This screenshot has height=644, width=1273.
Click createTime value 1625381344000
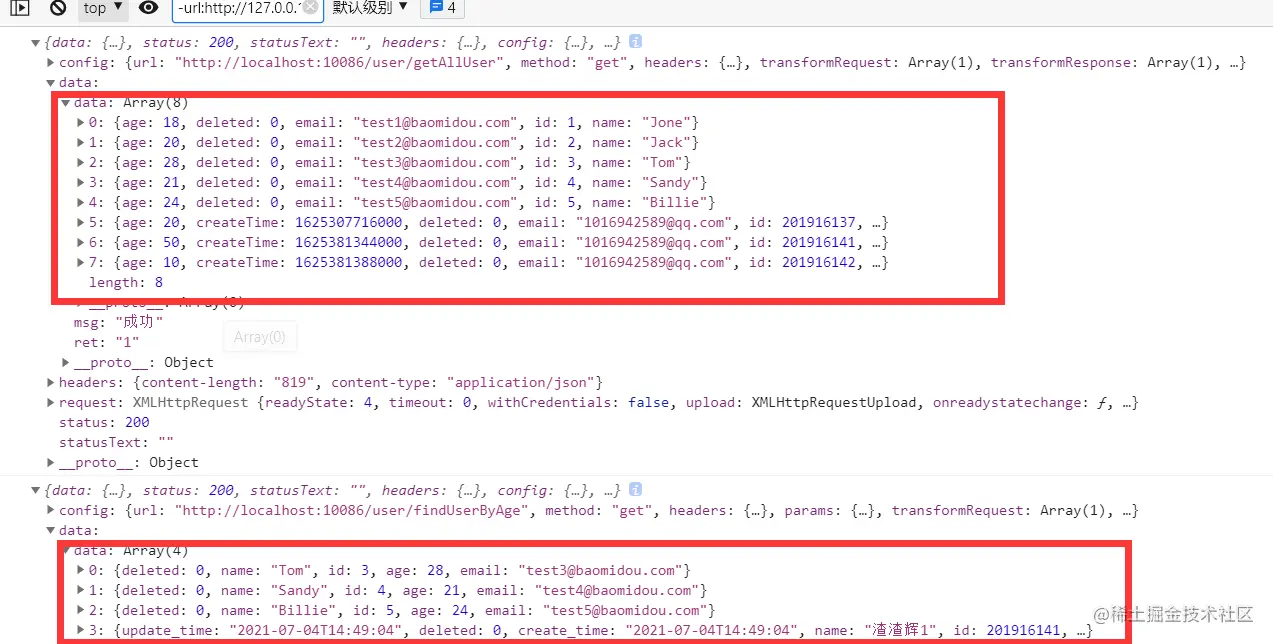click(348, 242)
